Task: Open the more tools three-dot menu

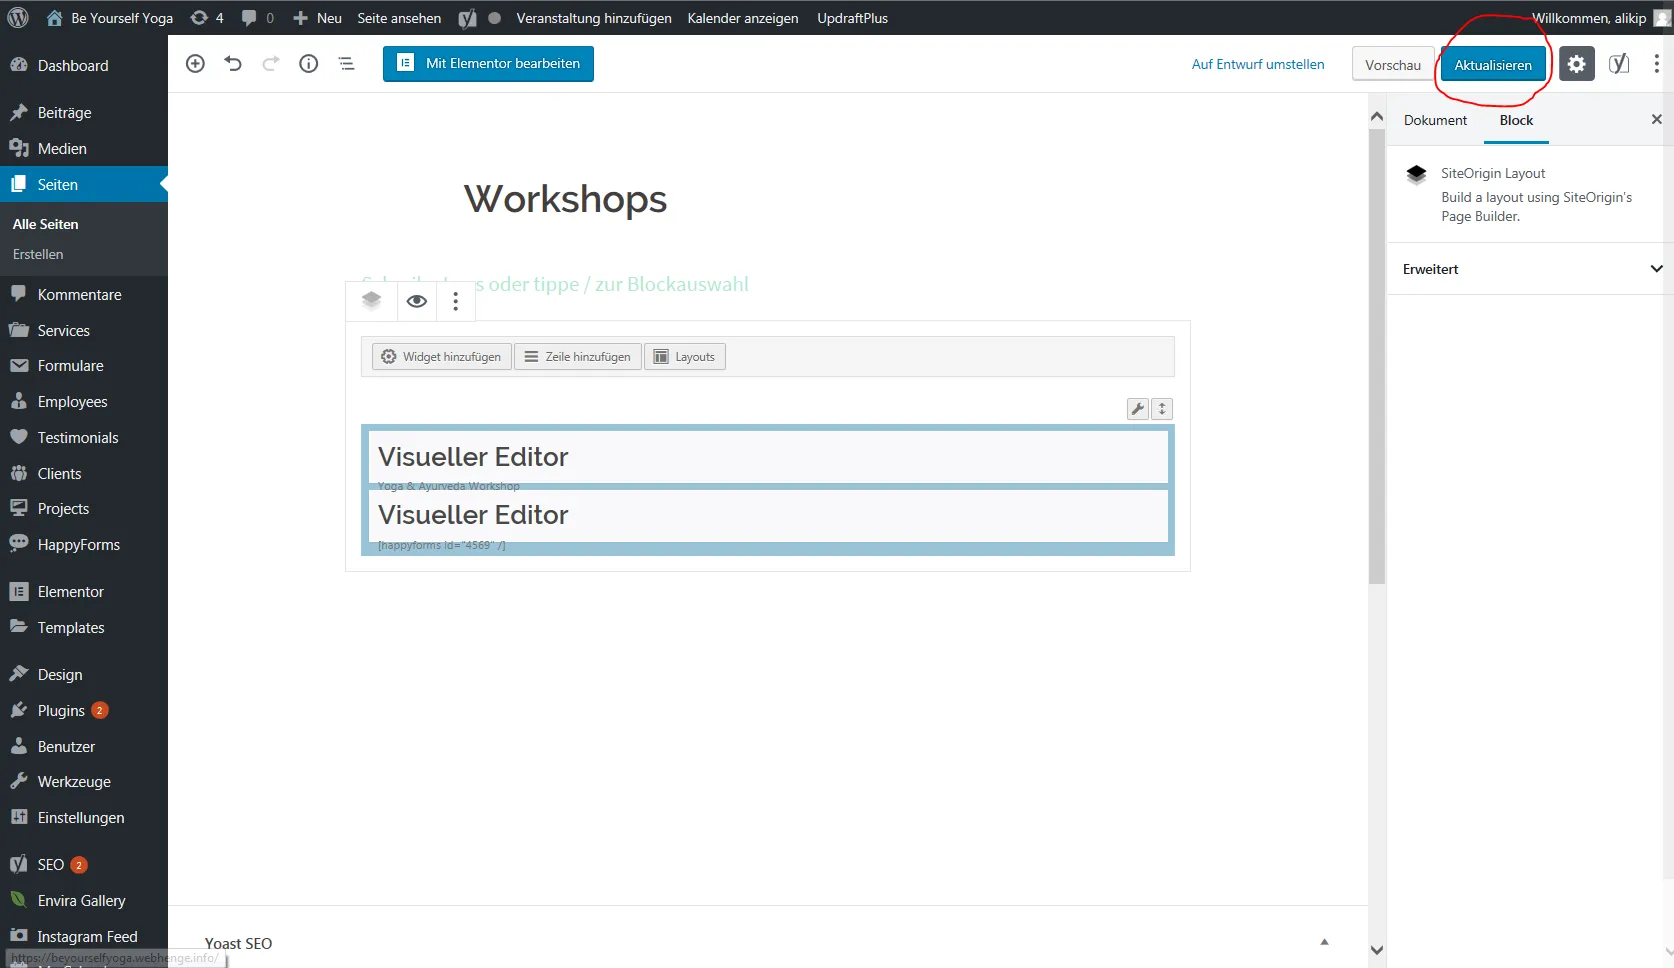Action: pyautogui.click(x=1656, y=64)
